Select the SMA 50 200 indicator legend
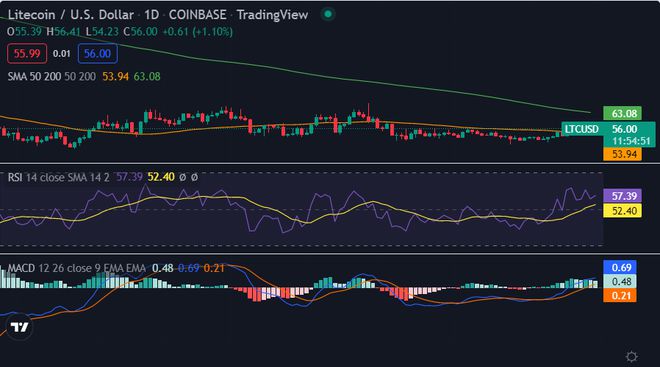This screenshot has width=660, height=367. click(x=51, y=77)
